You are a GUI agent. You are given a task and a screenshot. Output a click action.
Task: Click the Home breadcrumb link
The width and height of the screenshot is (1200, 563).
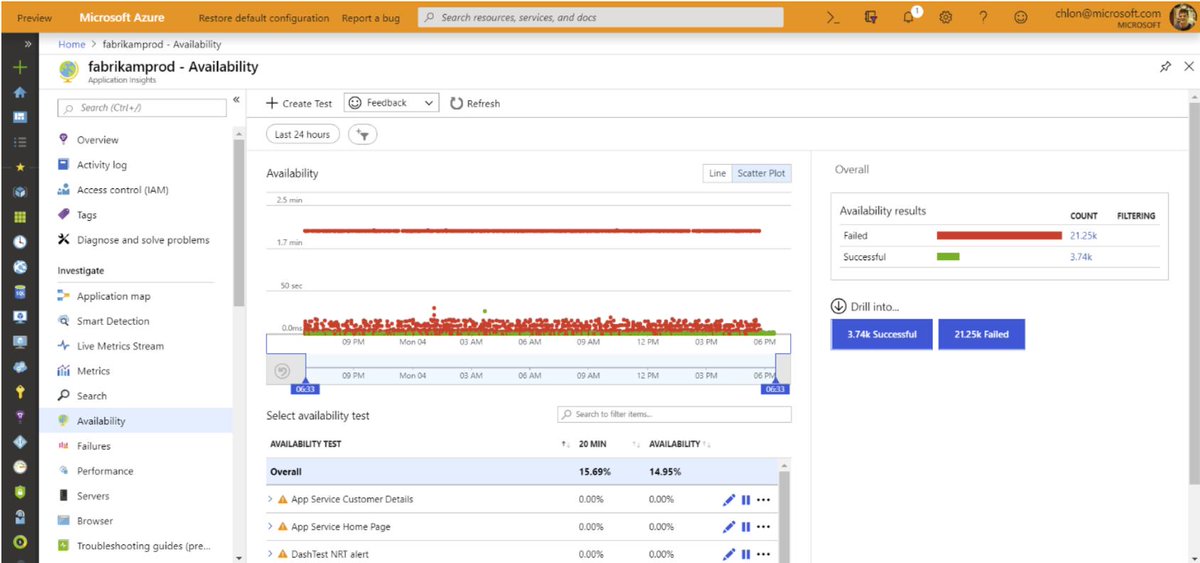click(x=71, y=44)
